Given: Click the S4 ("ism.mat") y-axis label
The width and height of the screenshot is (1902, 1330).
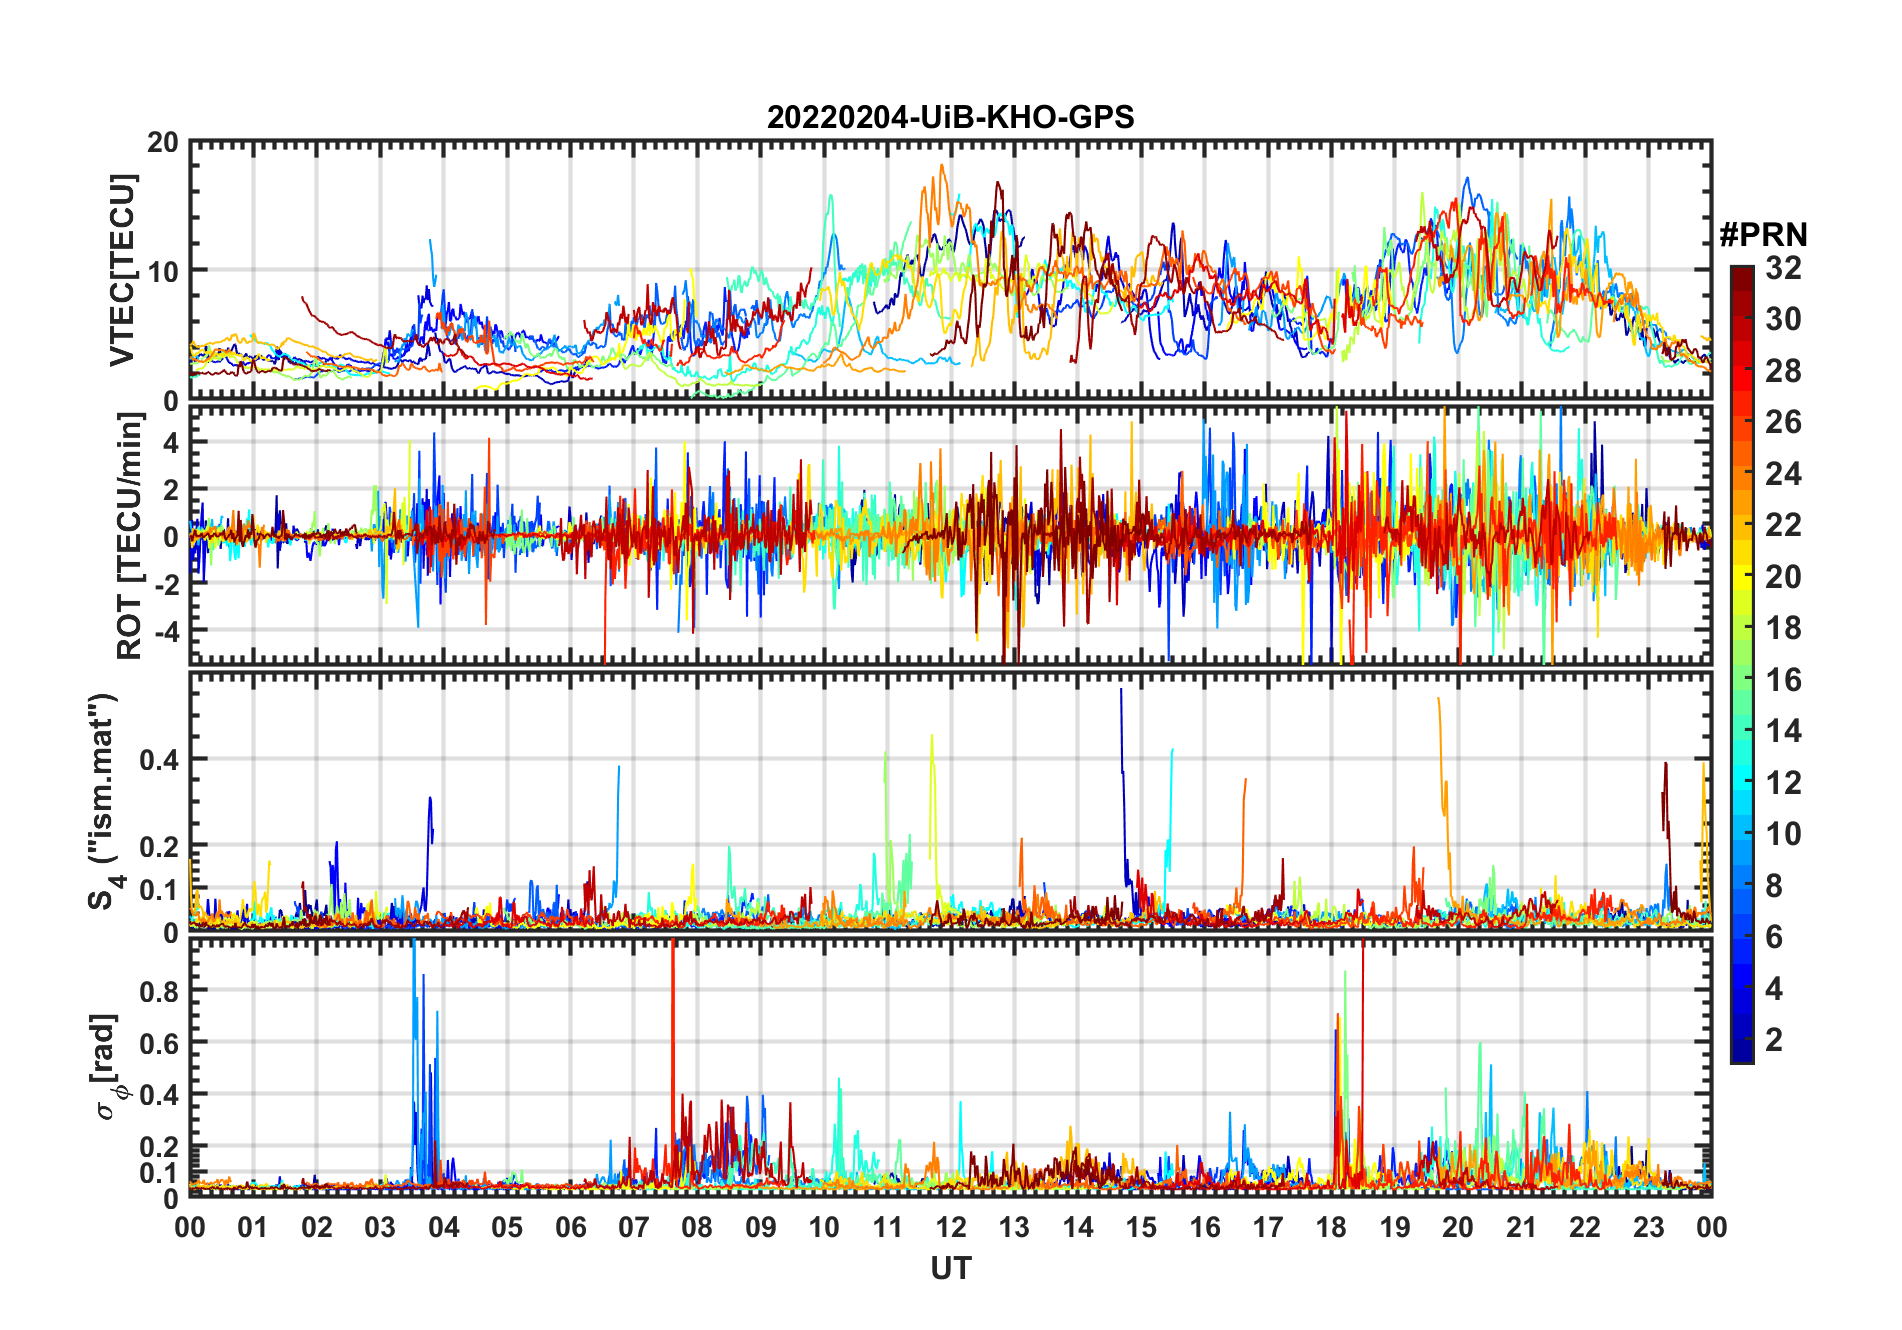Looking at the screenshot, I should tap(103, 802).
